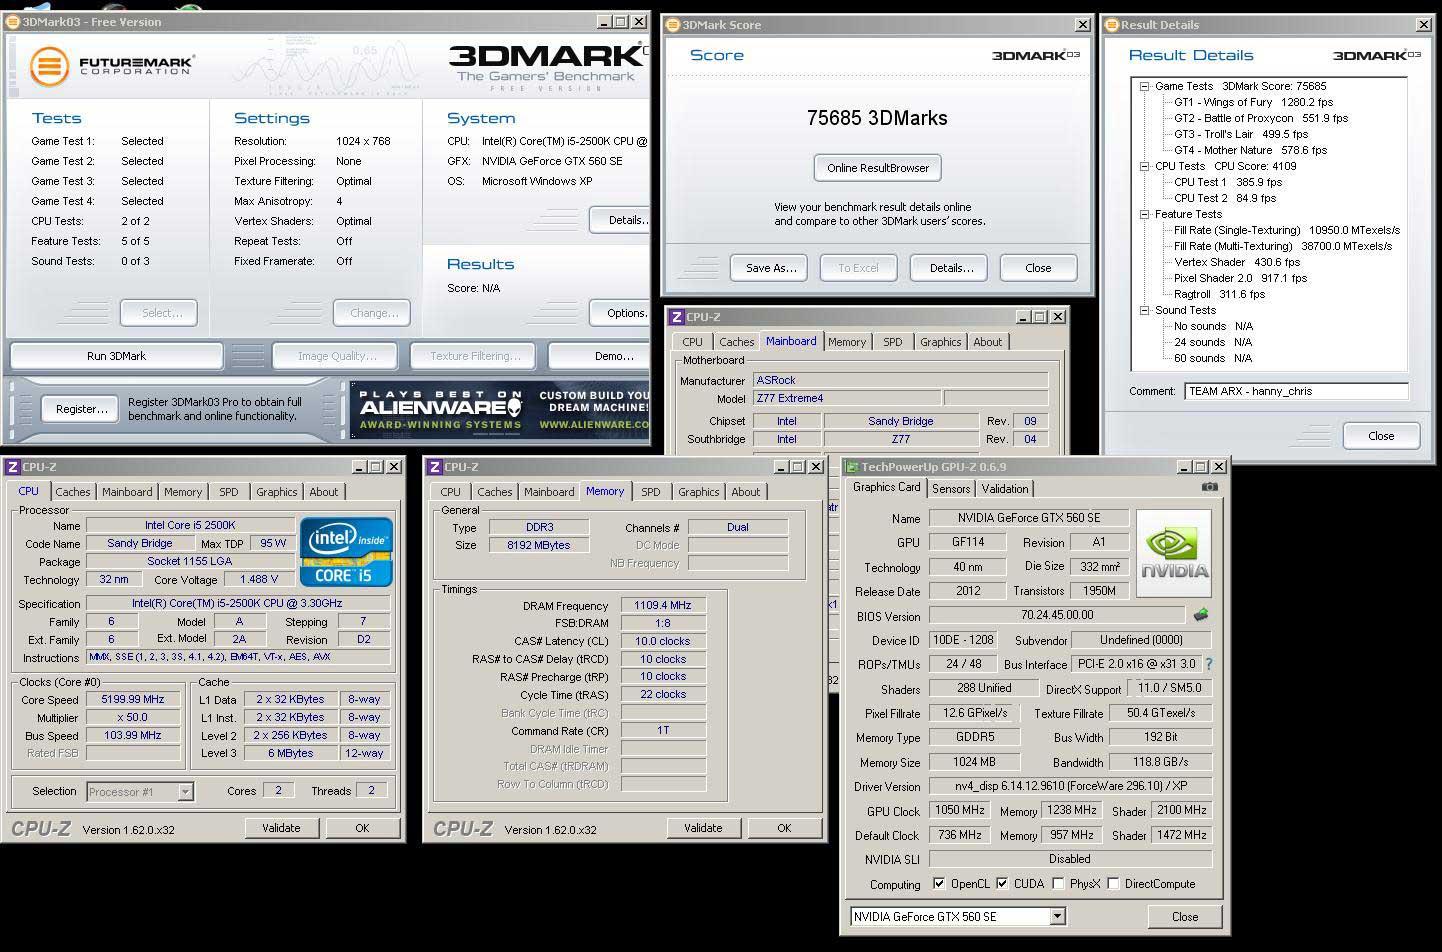Open Mainboard tab in CPU-Z CPU window
The image size is (1442, 952).
[x=127, y=492]
